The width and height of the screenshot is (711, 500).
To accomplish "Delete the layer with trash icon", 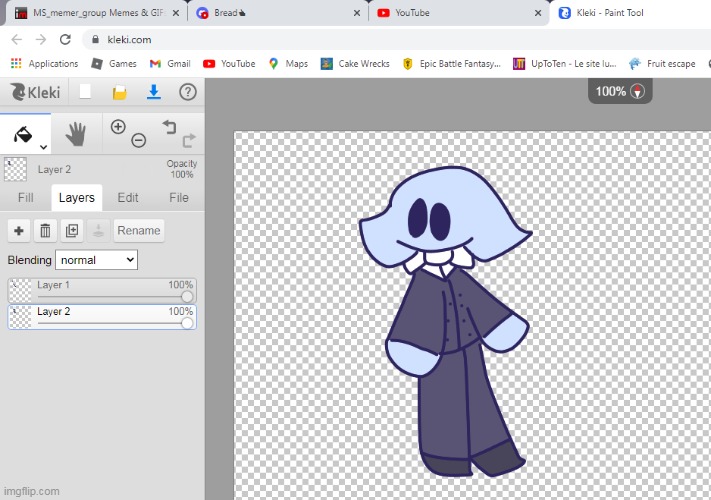I will [x=45, y=231].
